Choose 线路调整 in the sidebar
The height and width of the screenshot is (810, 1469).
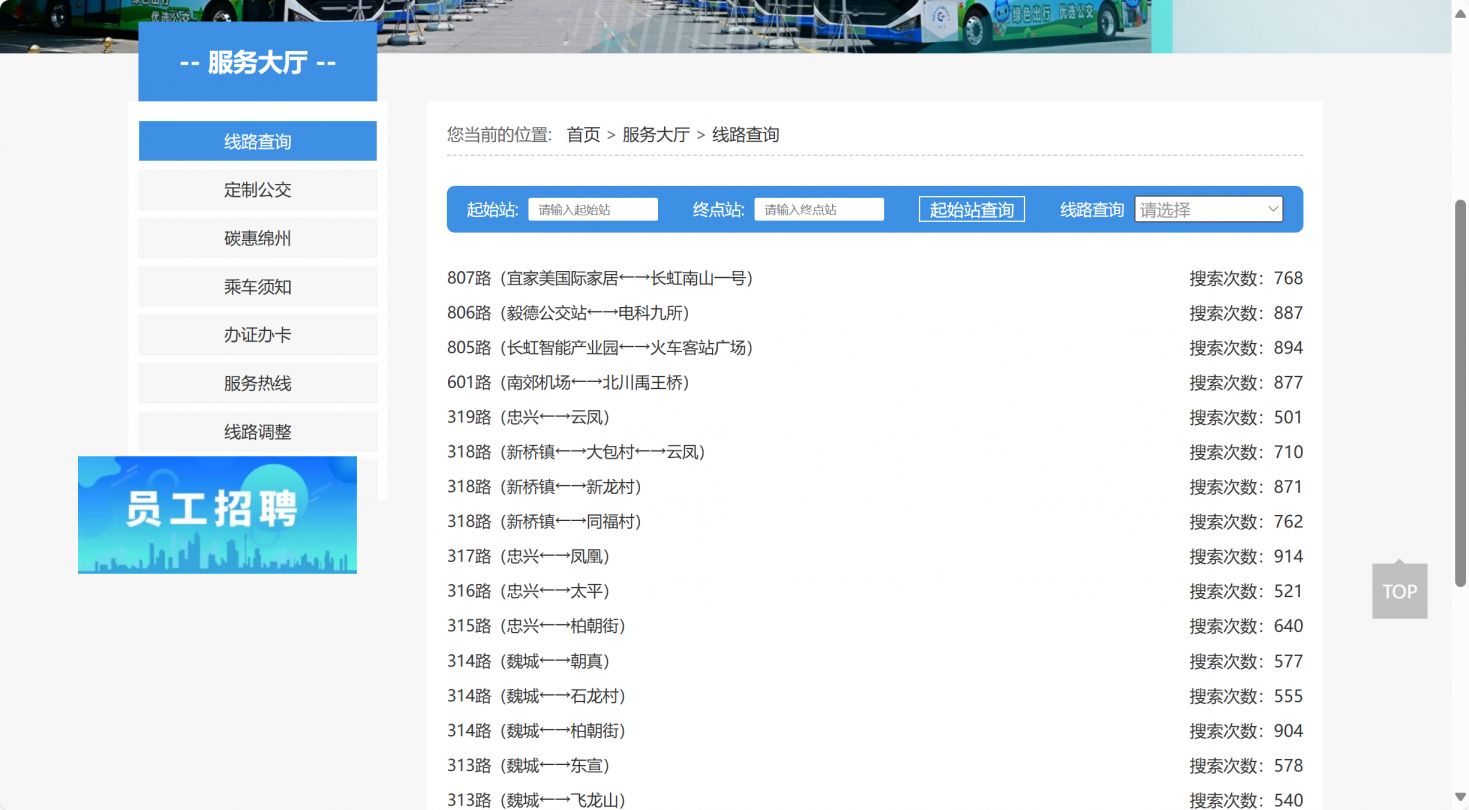[x=257, y=432]
